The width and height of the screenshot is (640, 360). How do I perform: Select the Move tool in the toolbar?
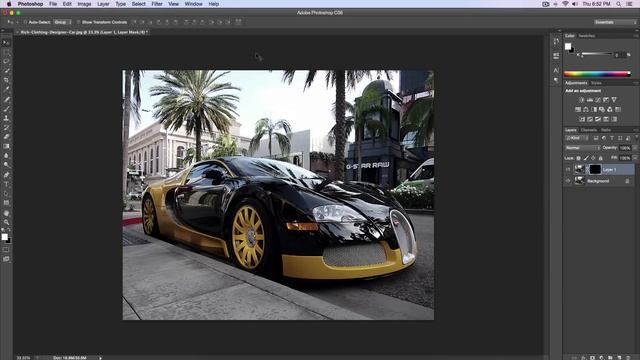(x=6, y=42)
